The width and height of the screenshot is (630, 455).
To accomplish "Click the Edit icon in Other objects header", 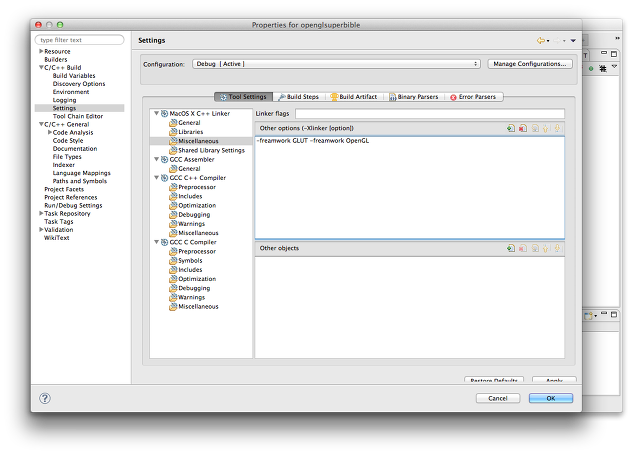I will (x=535, y=248).
